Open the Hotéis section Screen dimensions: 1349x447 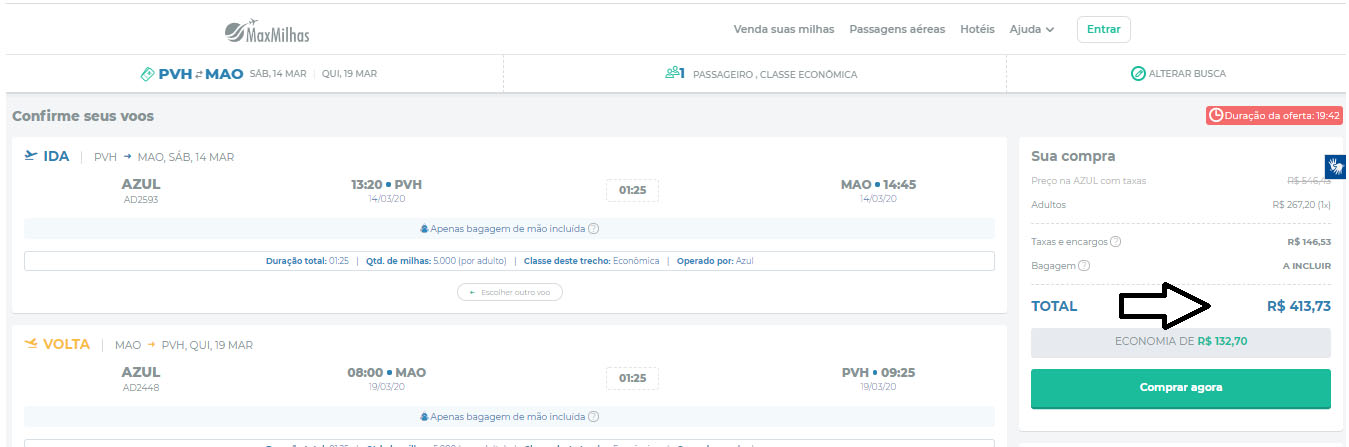[977, 30]
